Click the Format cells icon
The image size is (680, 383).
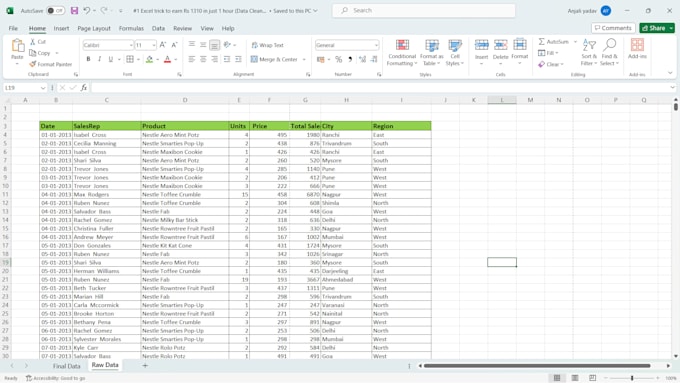520,45
